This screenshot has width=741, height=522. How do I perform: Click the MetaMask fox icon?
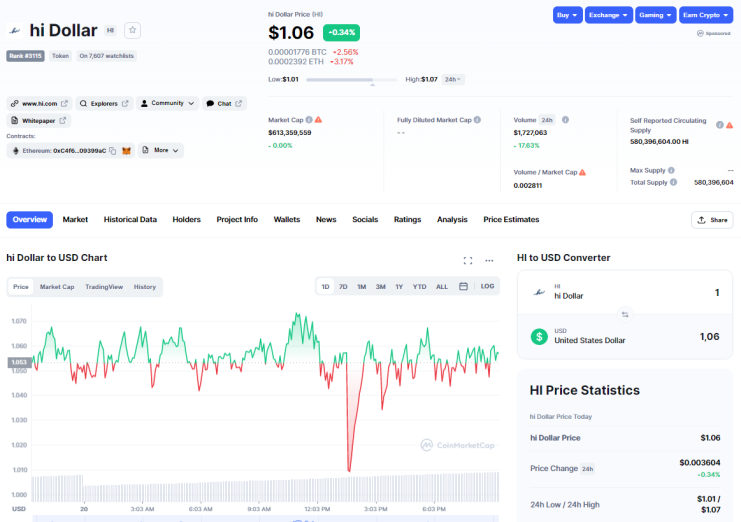126,151
